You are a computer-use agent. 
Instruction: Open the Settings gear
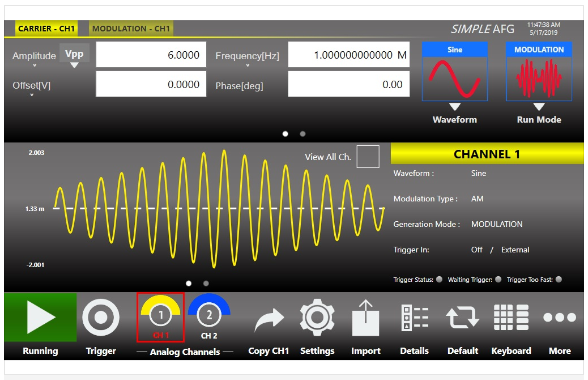click(x=317, y=317)
